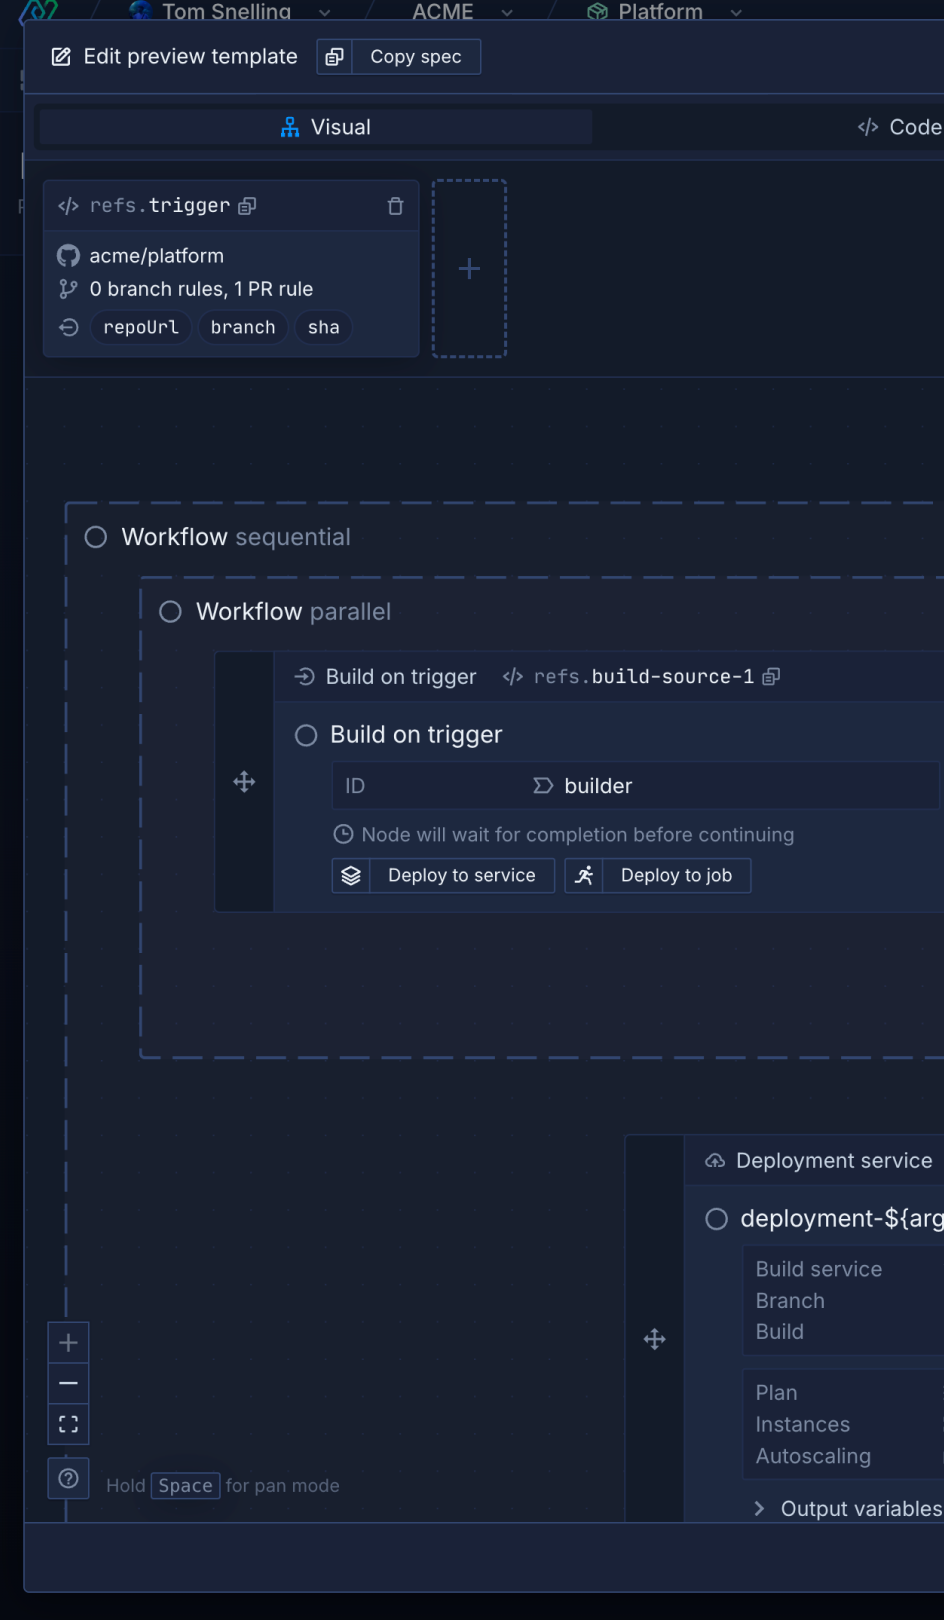The image size is (944, 1620).
Task: Fit the canvas to view
Action: pyautogui.click(x=68, y=1424)
